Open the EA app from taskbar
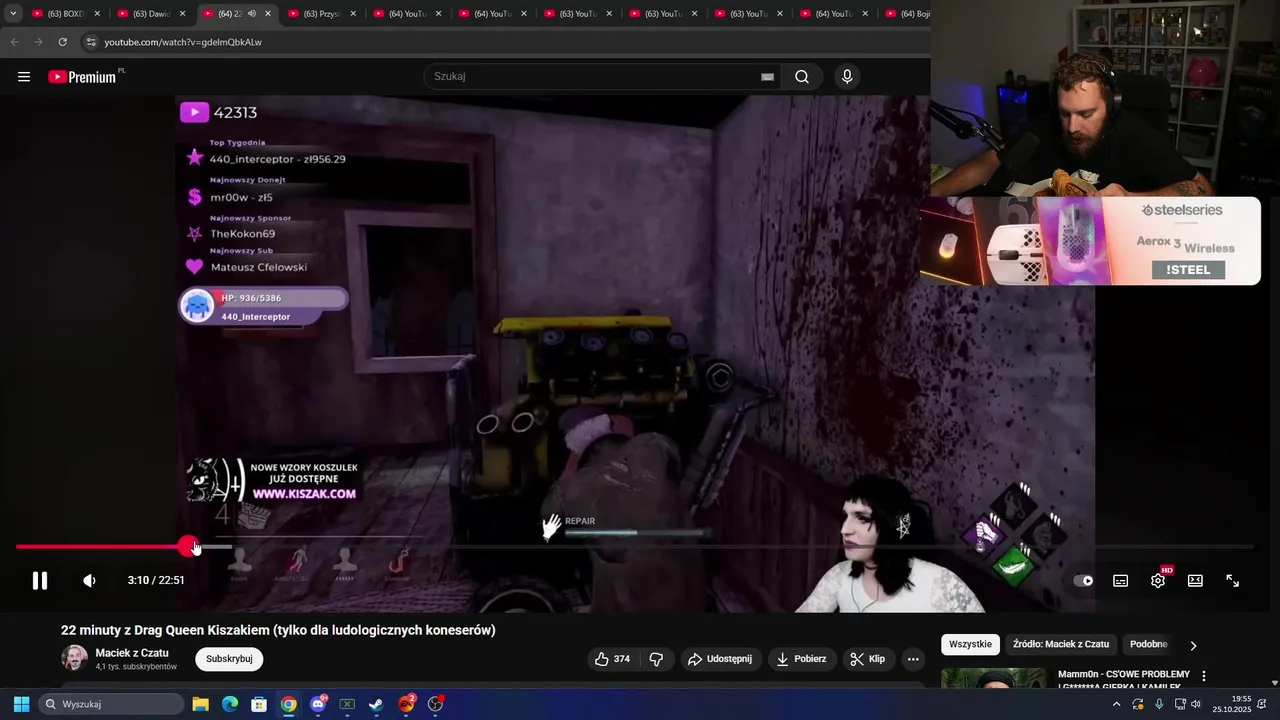 [406, 704]
